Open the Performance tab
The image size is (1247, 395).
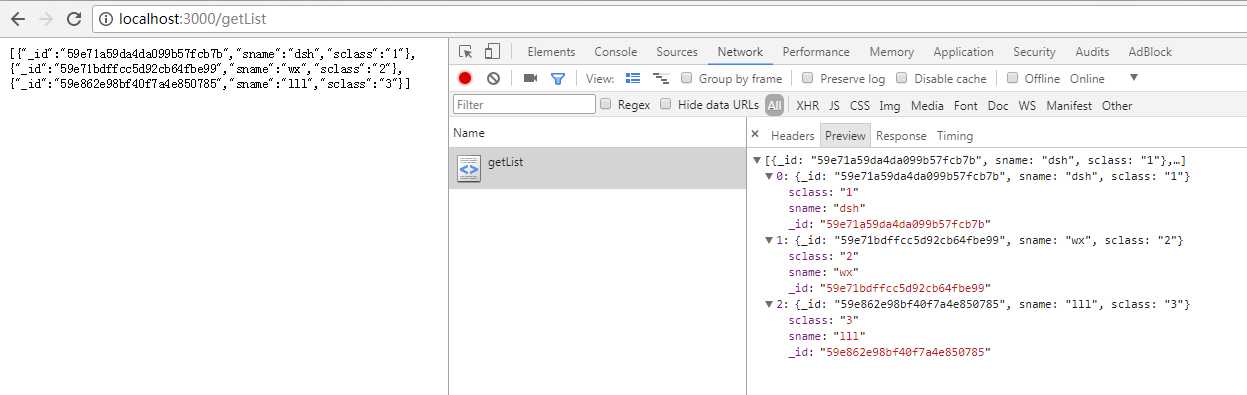point(816,52)
